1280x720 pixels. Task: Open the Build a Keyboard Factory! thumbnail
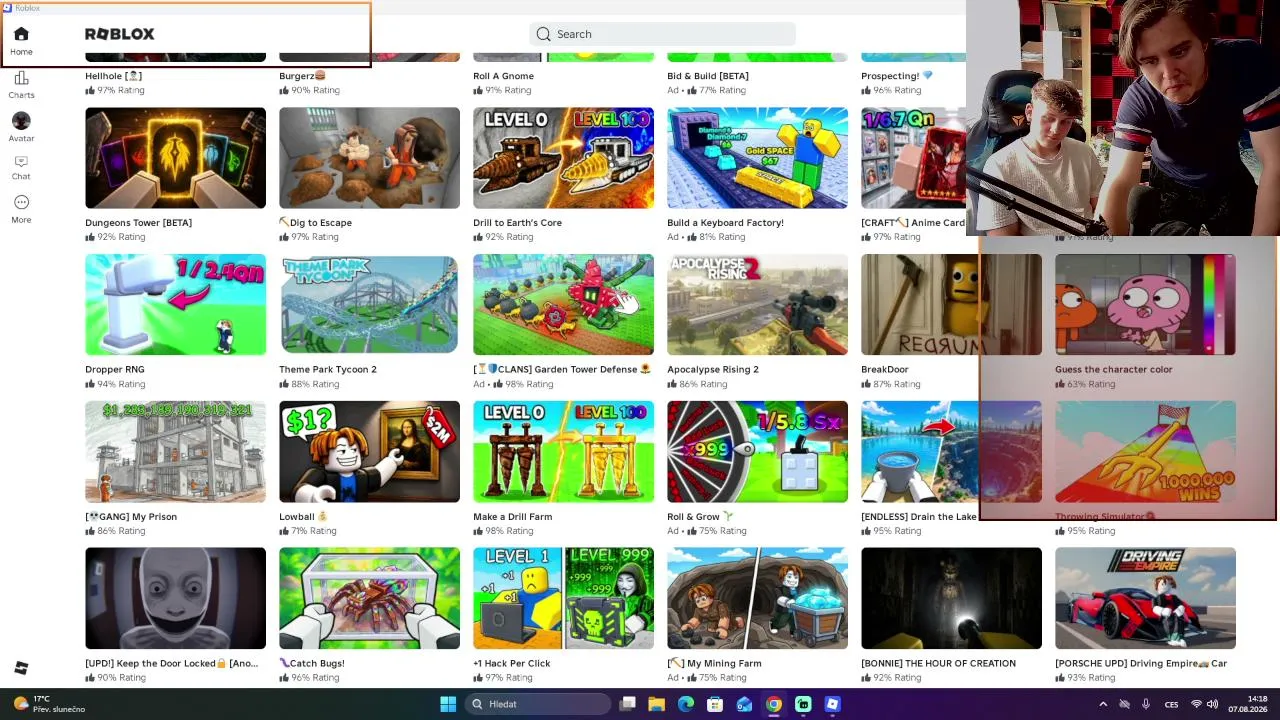757,158
